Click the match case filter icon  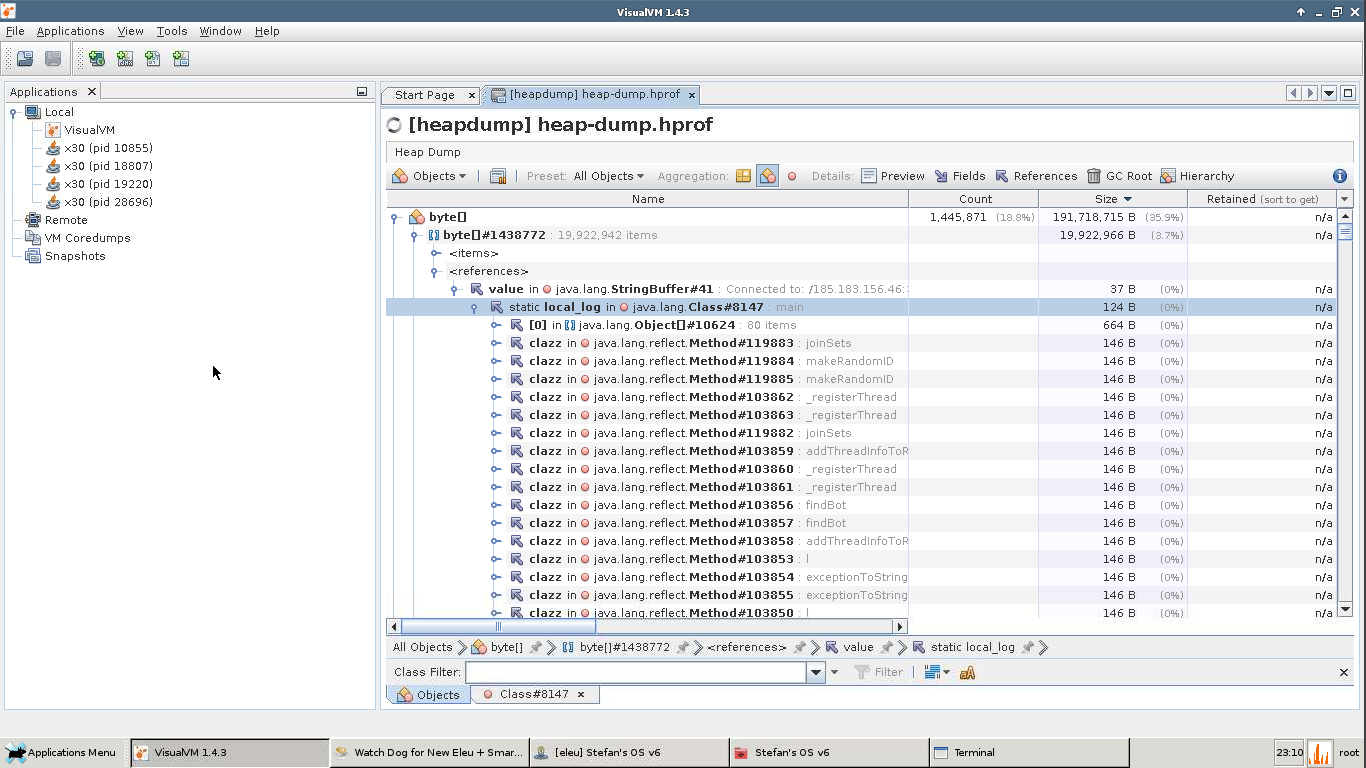967,673
